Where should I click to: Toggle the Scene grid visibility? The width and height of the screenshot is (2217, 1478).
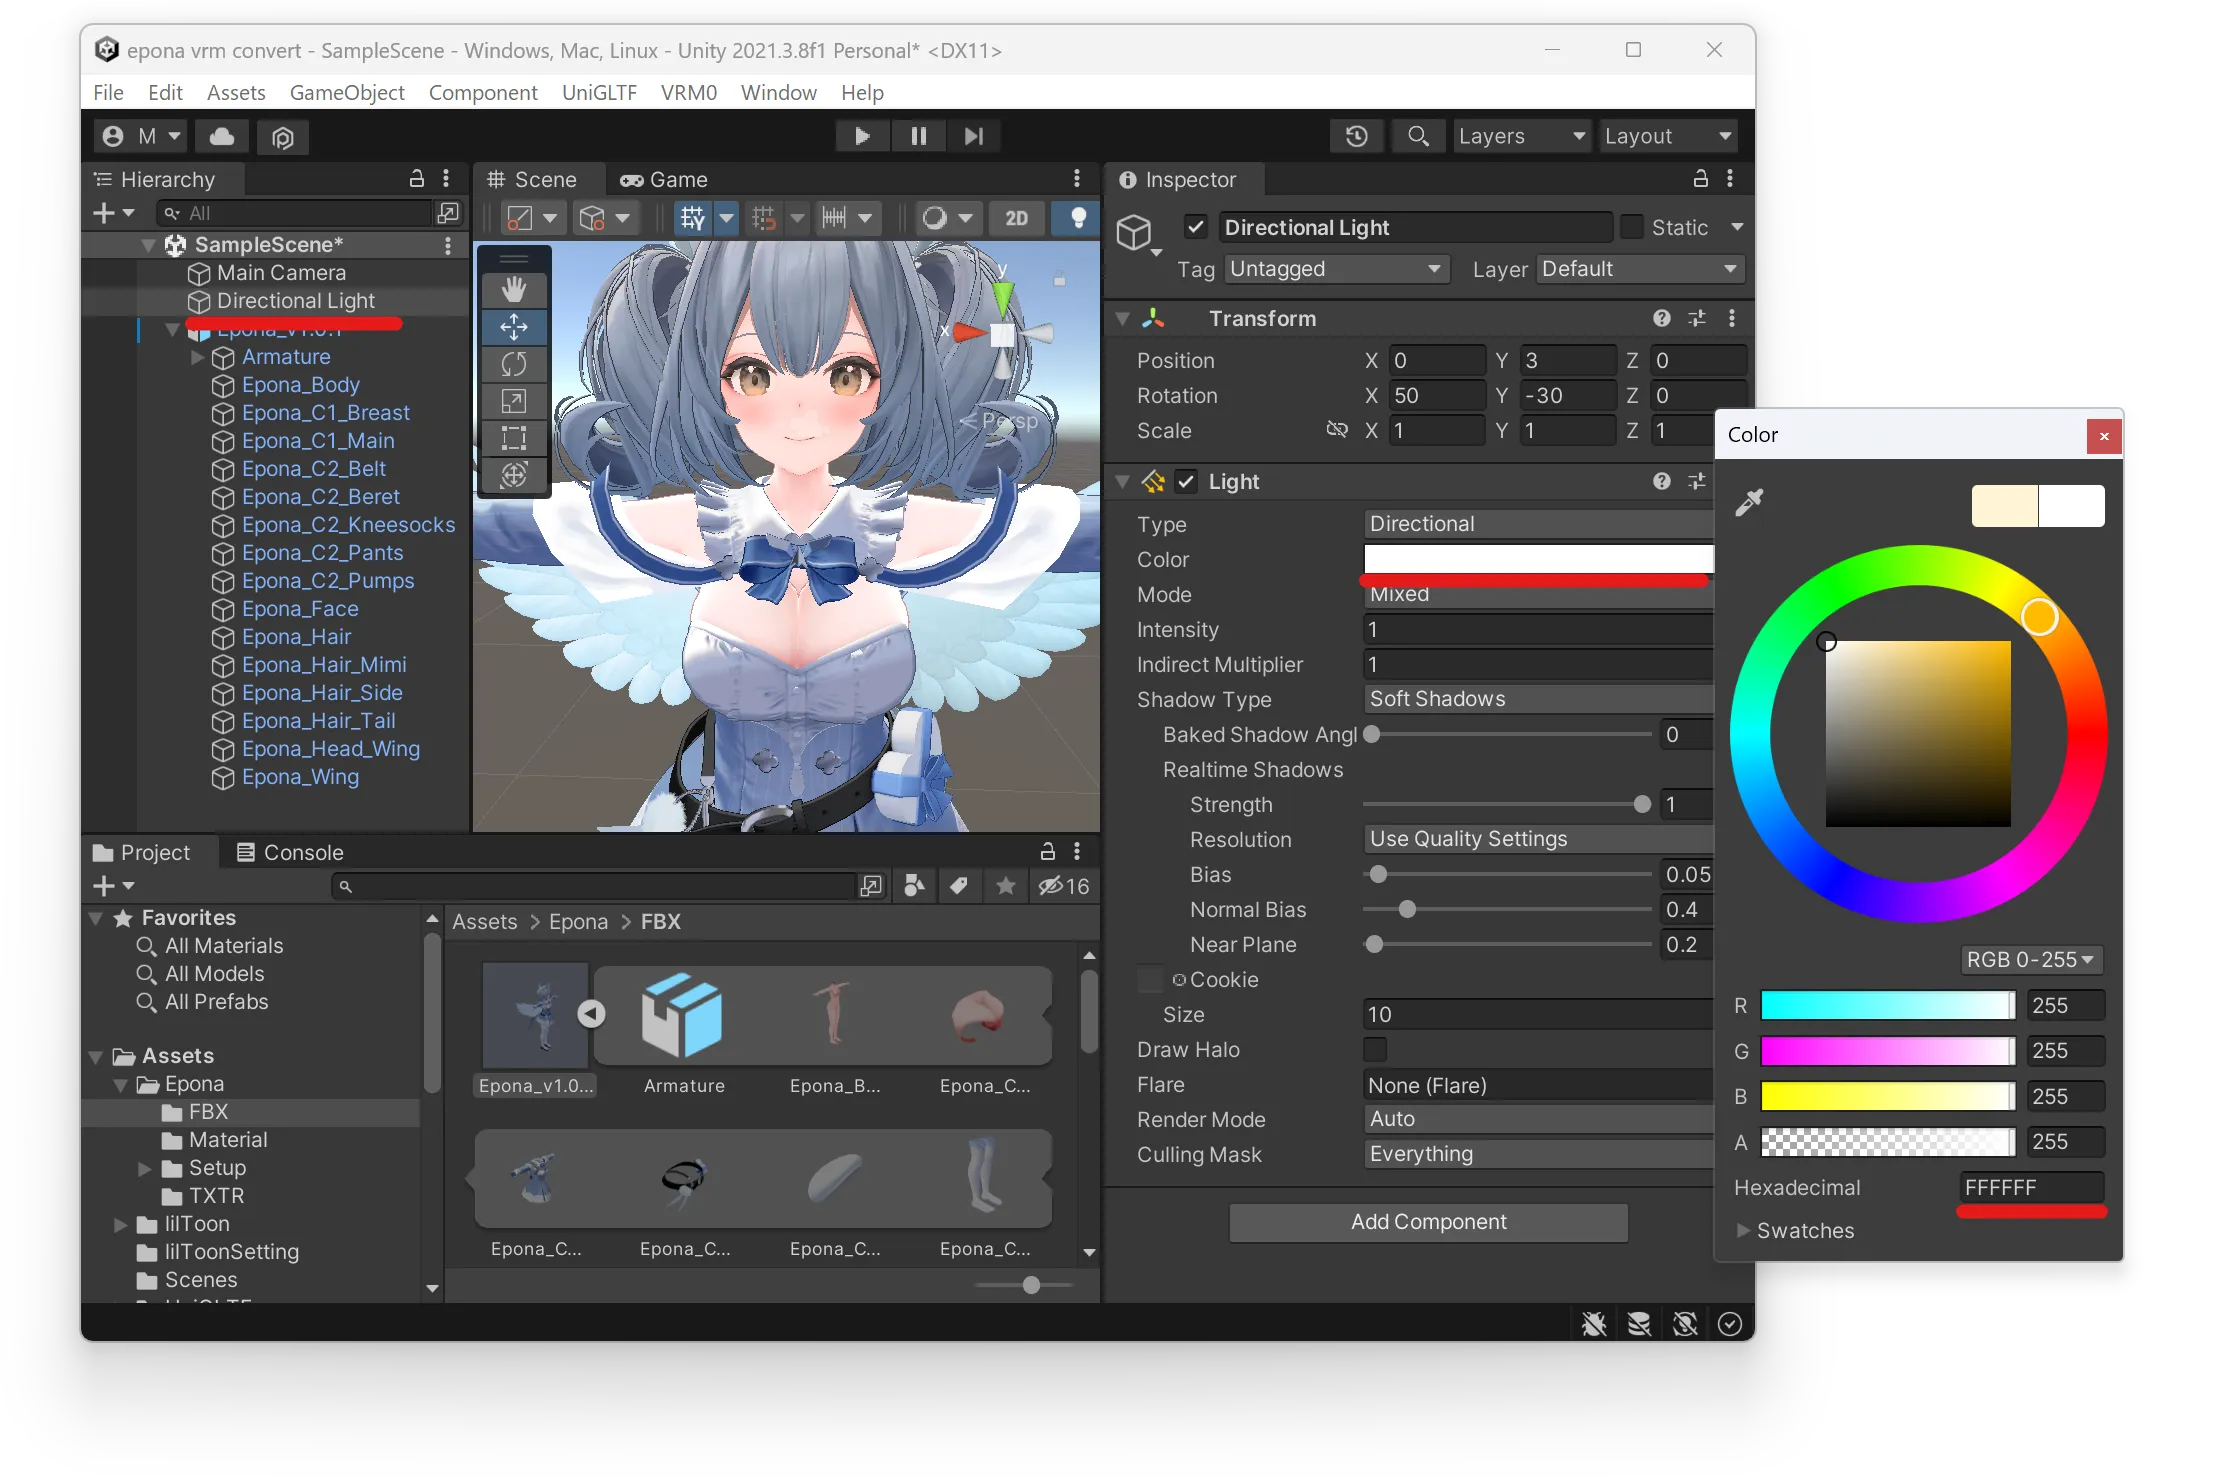[x=693, y=218]
